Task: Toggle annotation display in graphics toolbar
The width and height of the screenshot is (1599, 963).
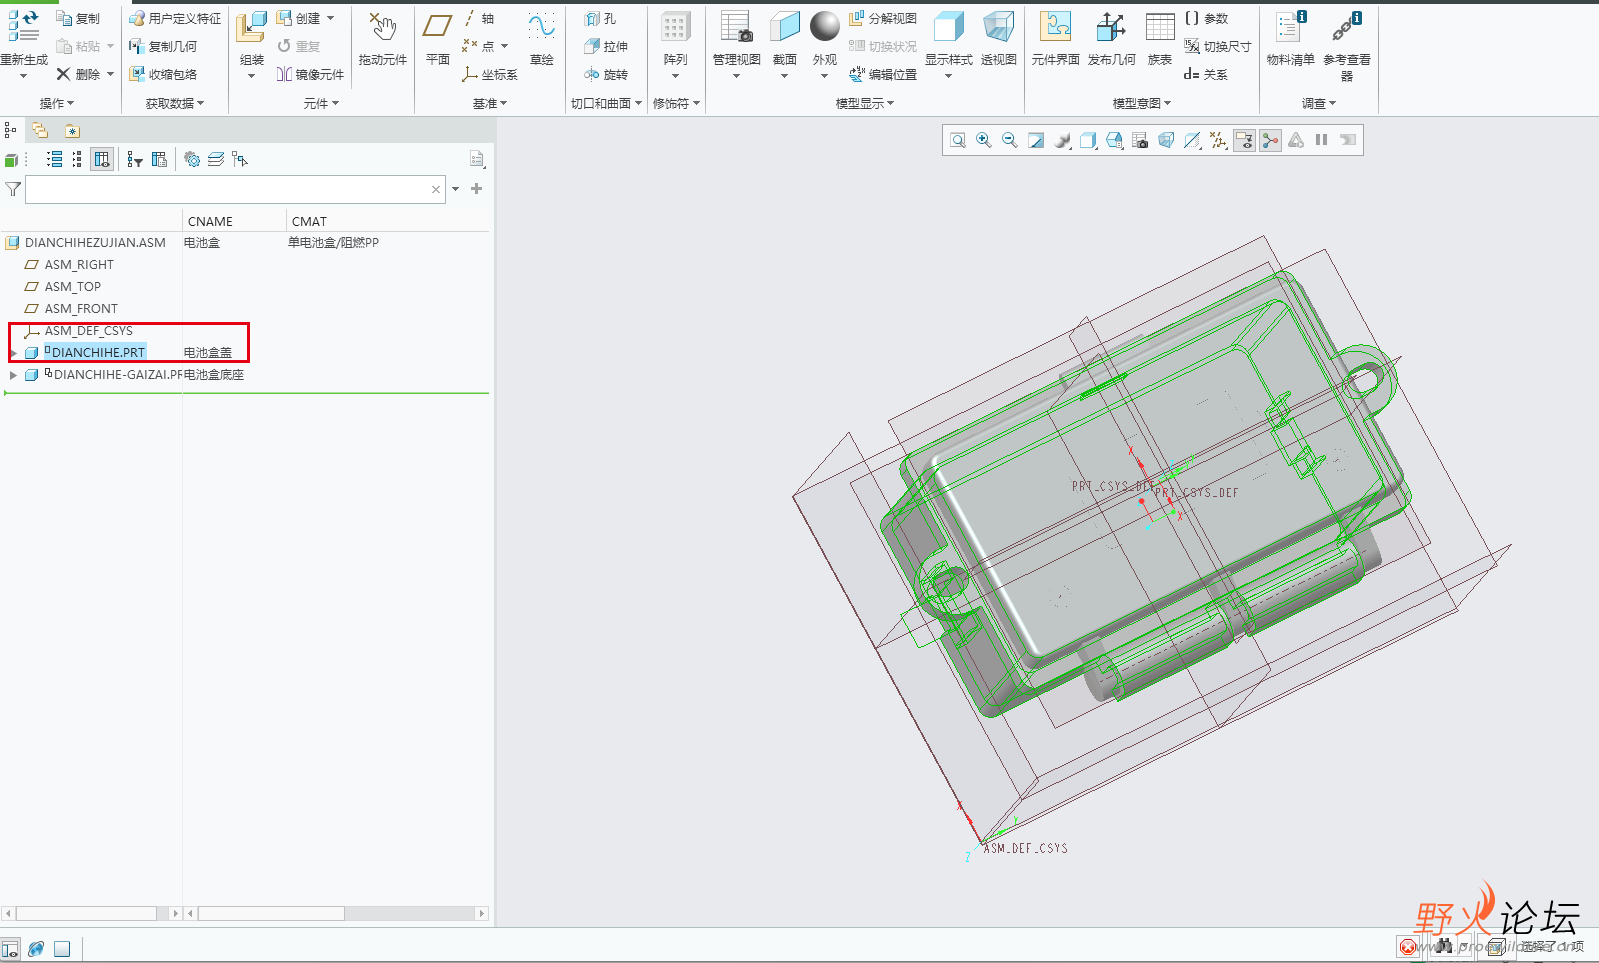Action: click(x=1244, y=140)
